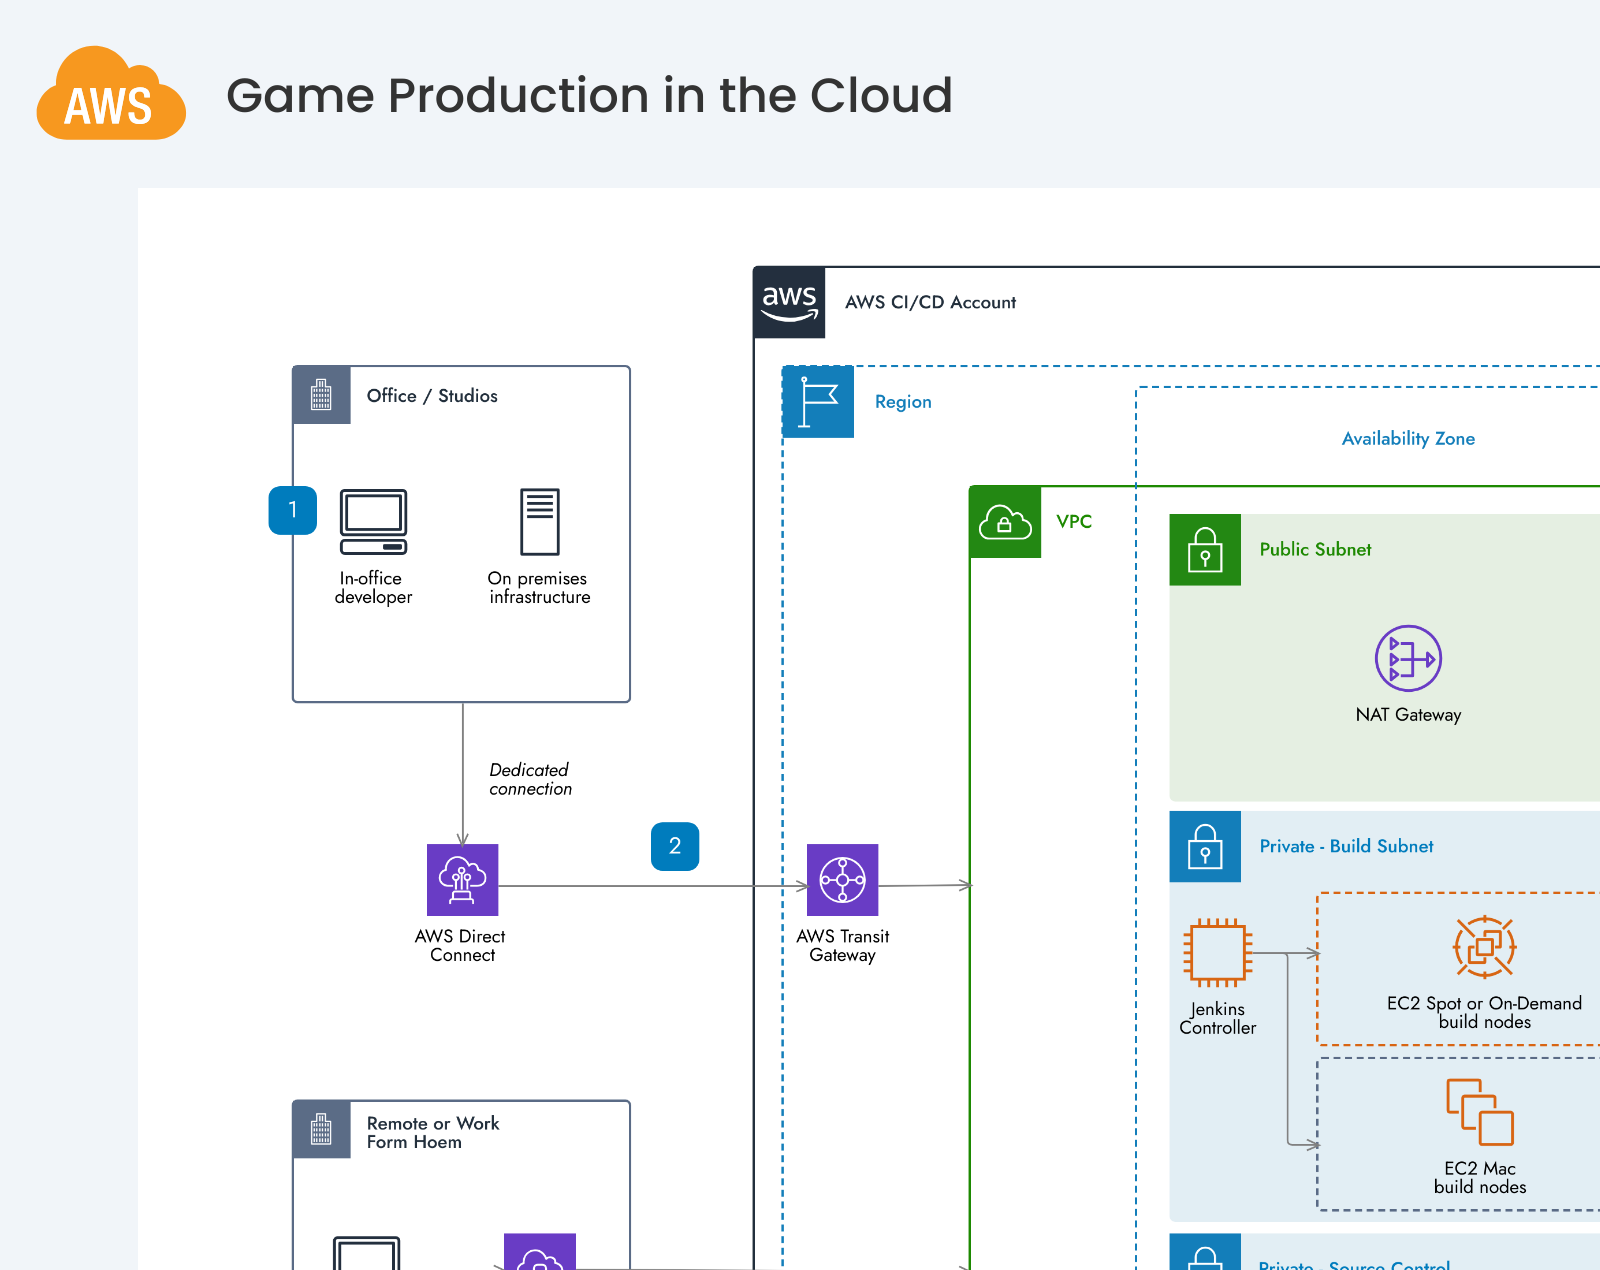
Task: Select the In-office developer computer icon
Action: [373, 521]
